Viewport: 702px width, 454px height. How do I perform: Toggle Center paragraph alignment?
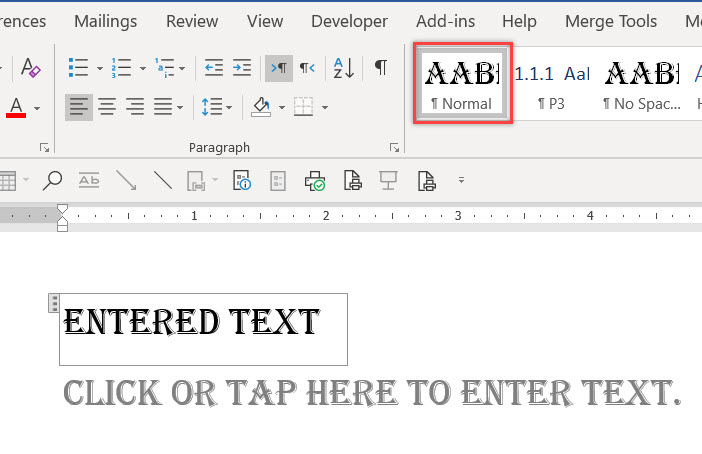pyautogui.click(x=107, y=107)
